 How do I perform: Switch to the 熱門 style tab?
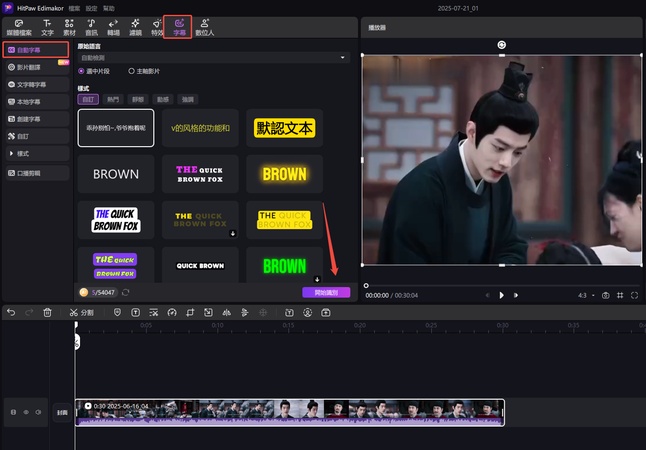coord(113,99)
